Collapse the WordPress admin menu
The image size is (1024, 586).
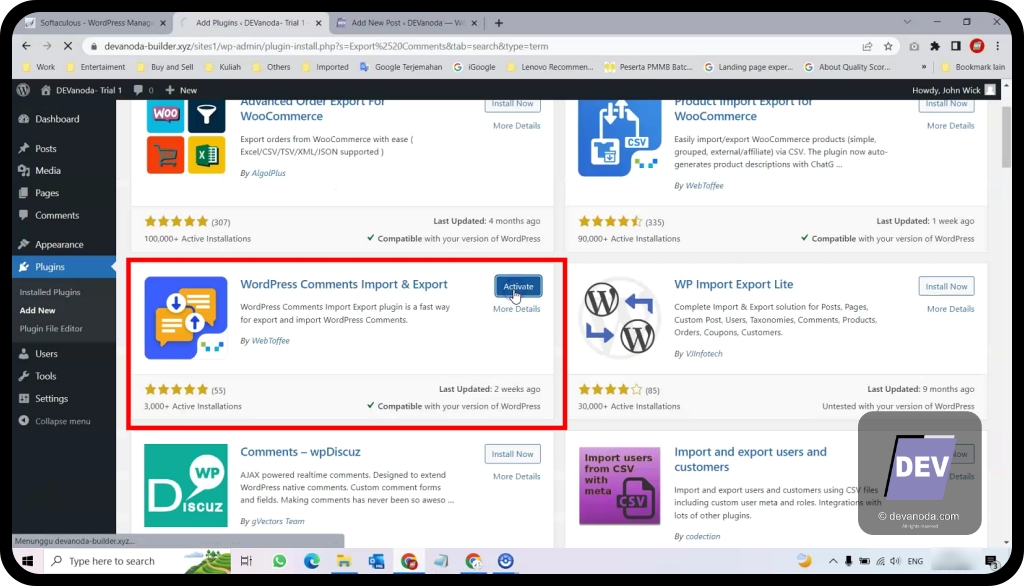click(x=55, y=421)
